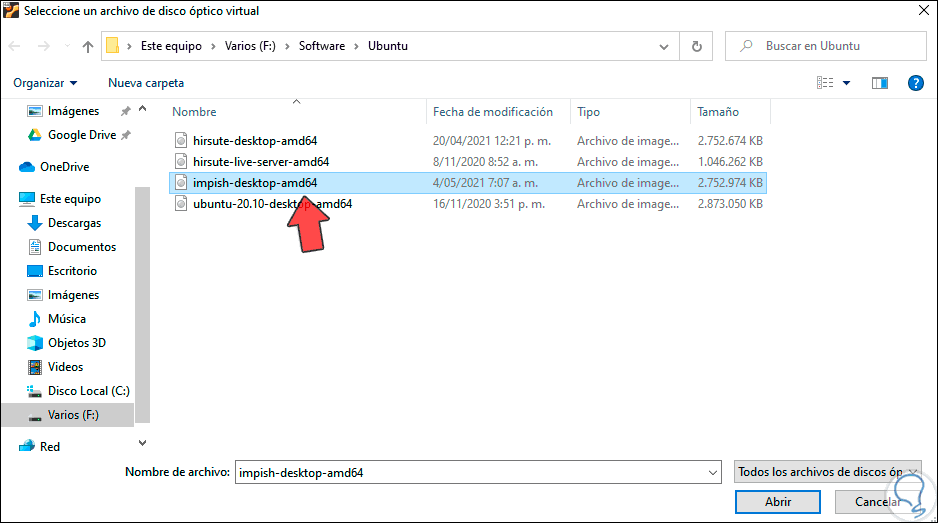Go up one folder level
The width and height of the screenshot is (938, 523).
pyautogui.click(x=88, y=46)
